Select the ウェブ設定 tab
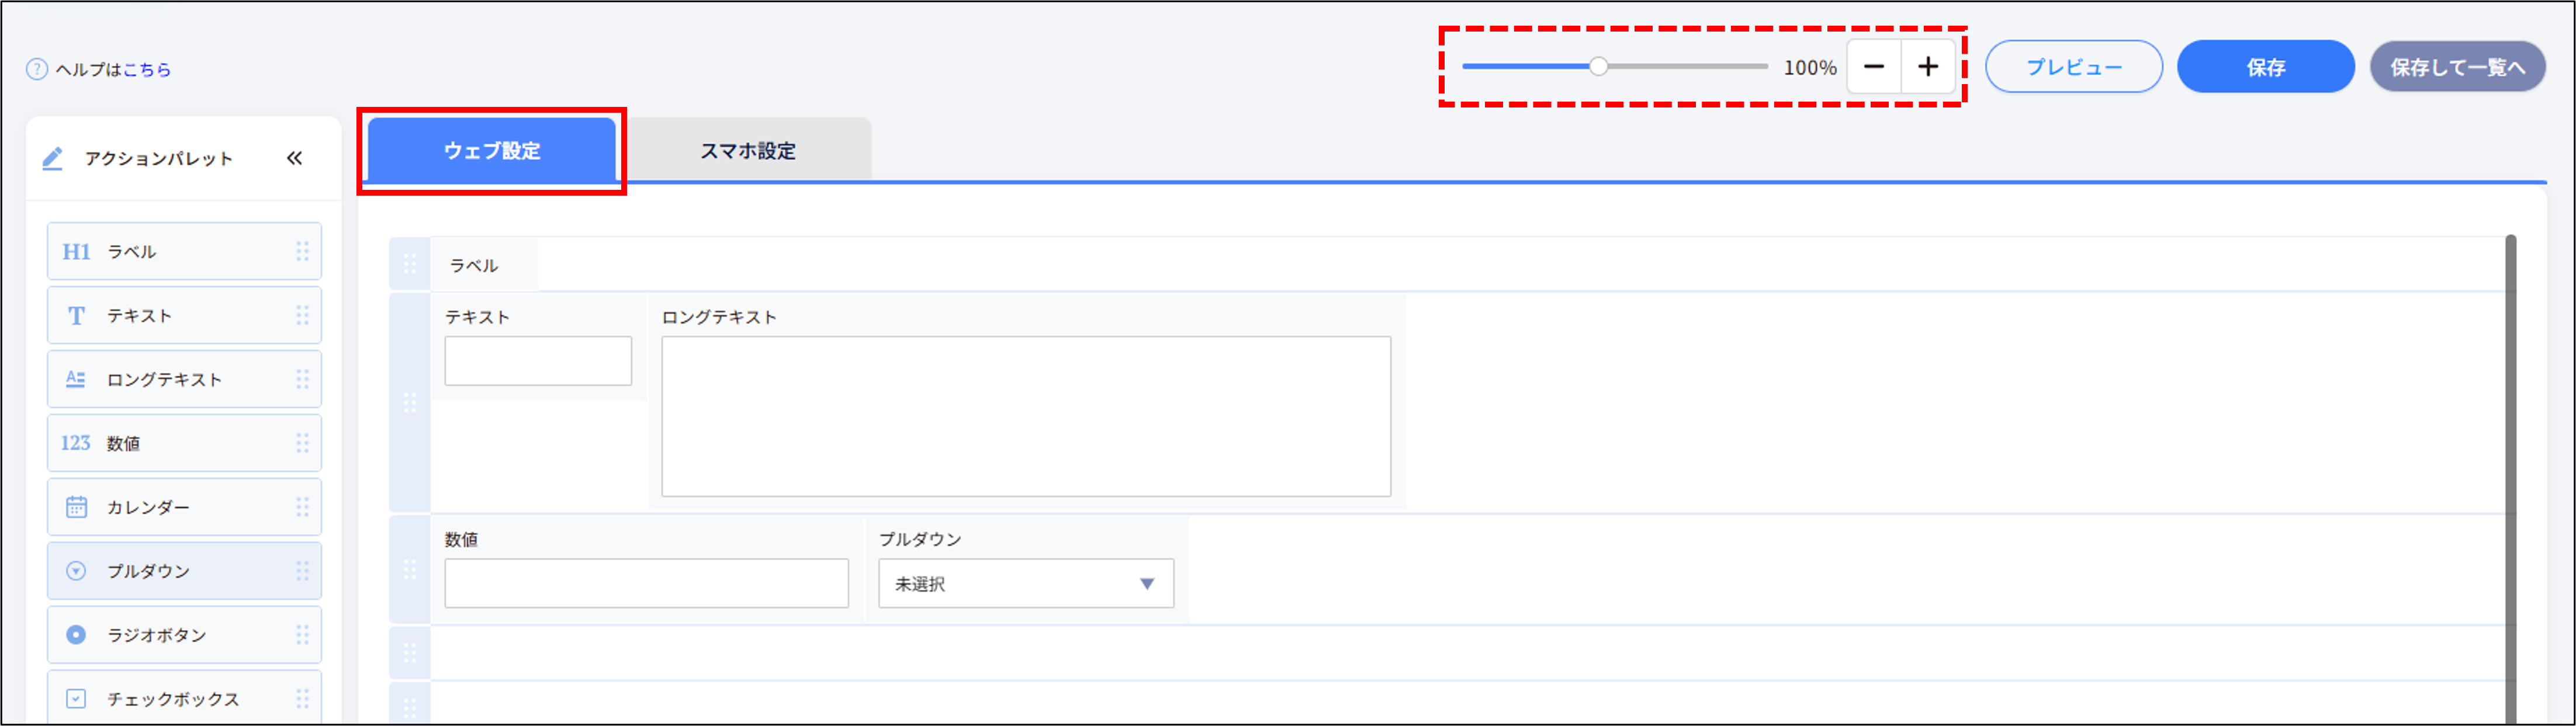Screen dimensions: 2576x726 pyautogui.click(x=492, y=151)
